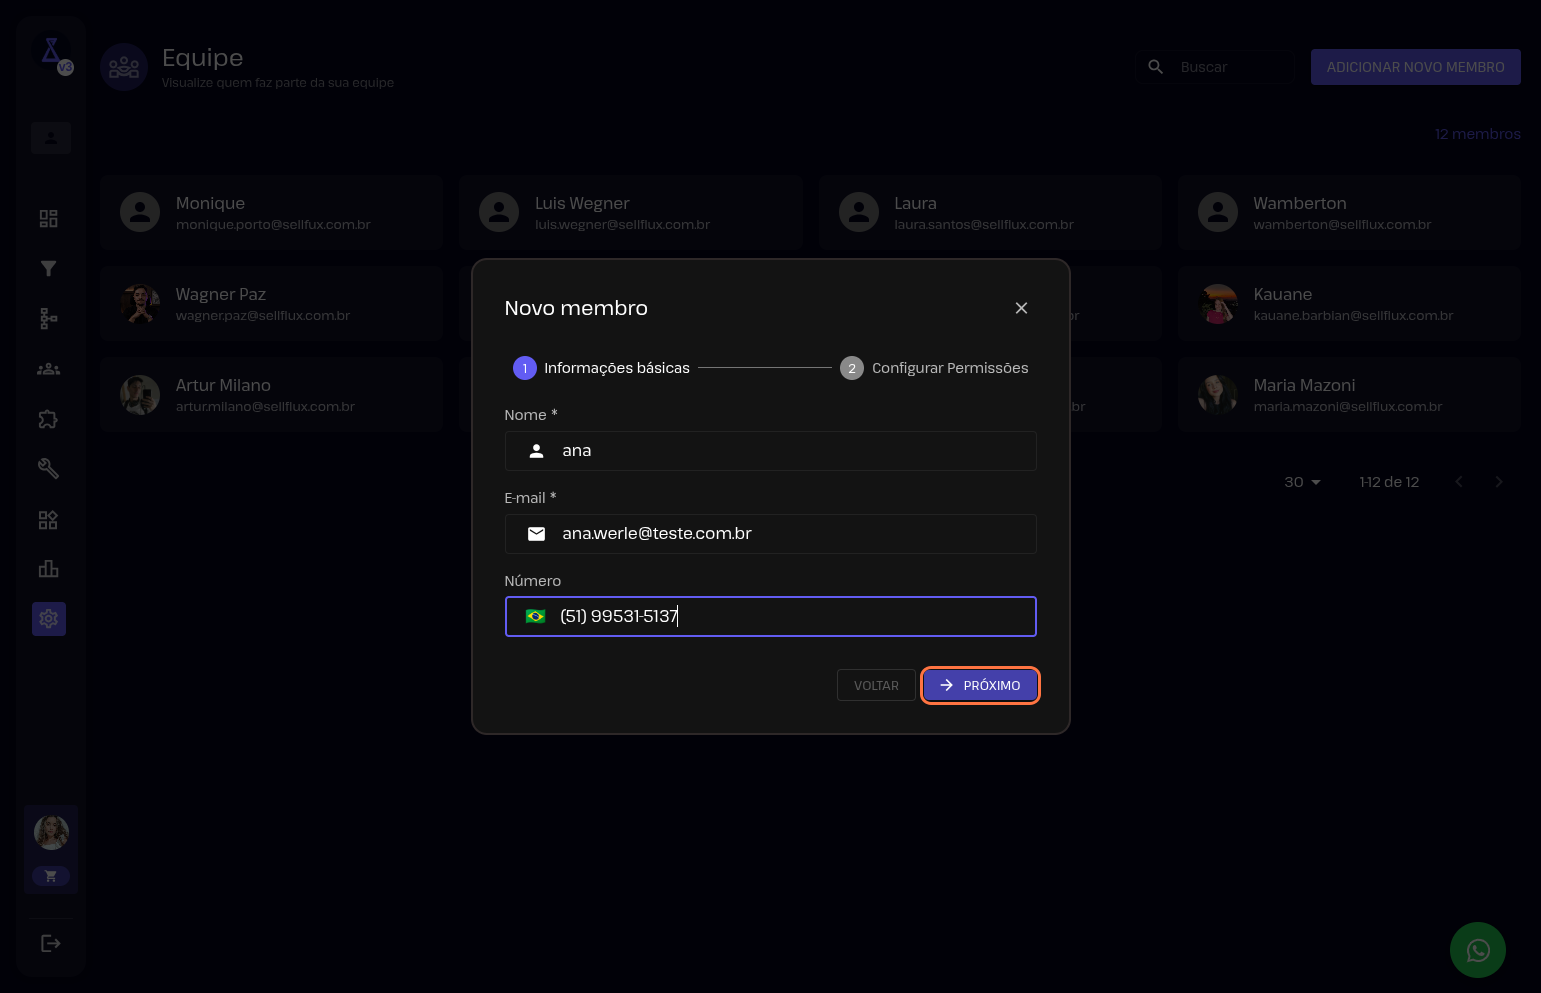Focus the E-mail input field
Viewport: 1541px width, 993px height.
tap(790, 534)
